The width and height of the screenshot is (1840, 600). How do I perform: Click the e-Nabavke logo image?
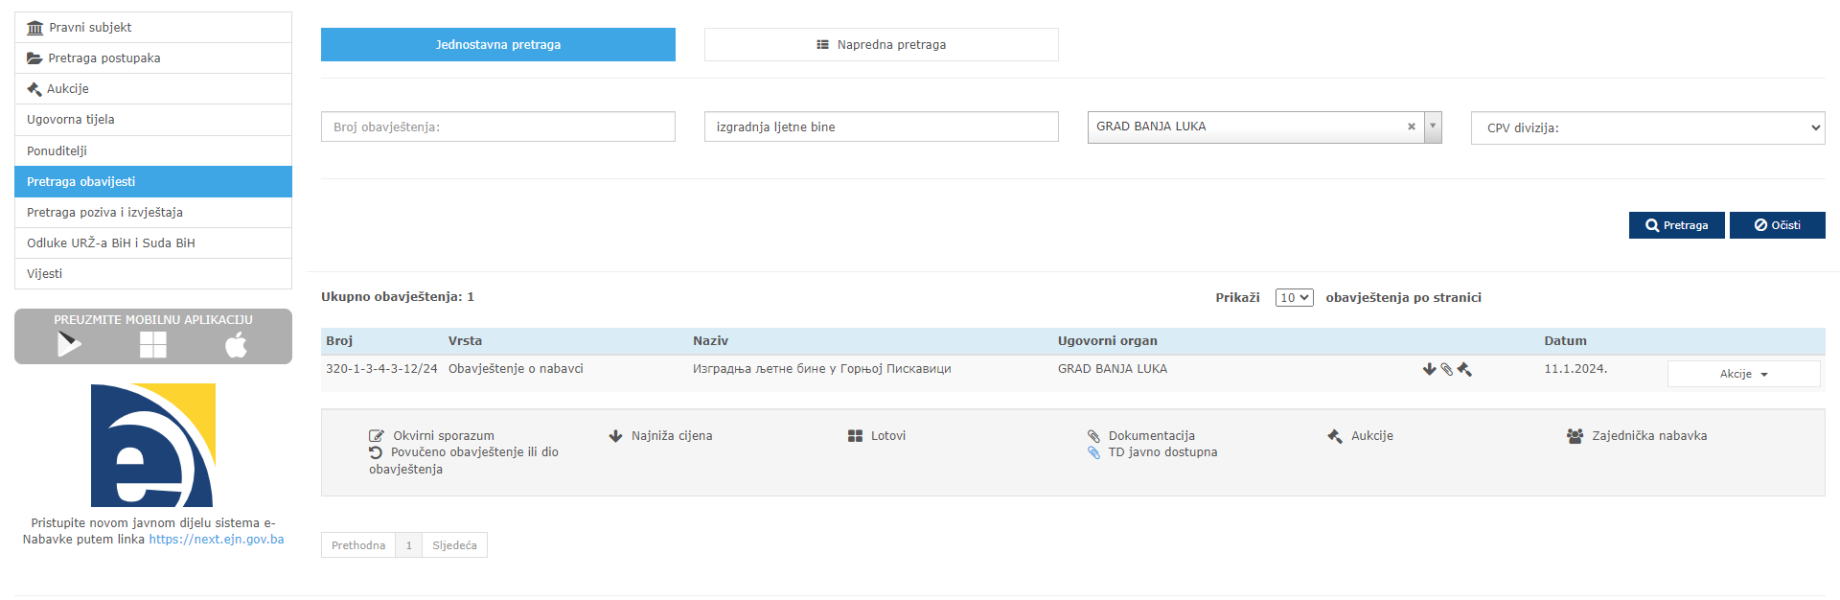[153, 445]
